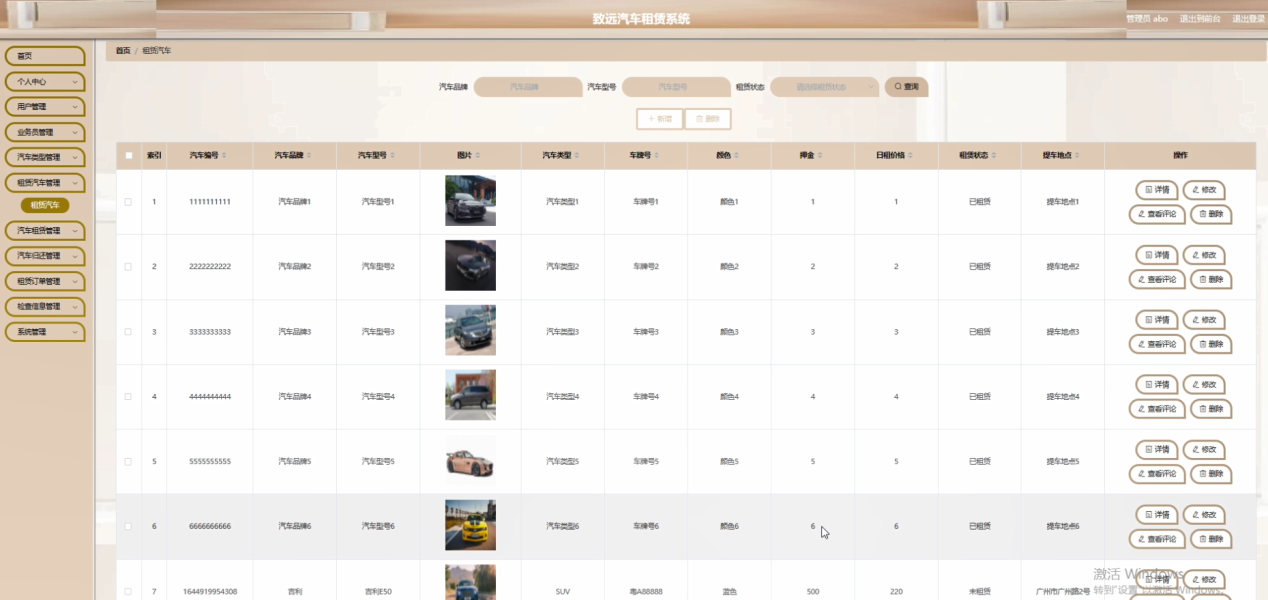Open the 租赁状态 filter dropdown
The image size is (1268, 600).
coord(824,87)
